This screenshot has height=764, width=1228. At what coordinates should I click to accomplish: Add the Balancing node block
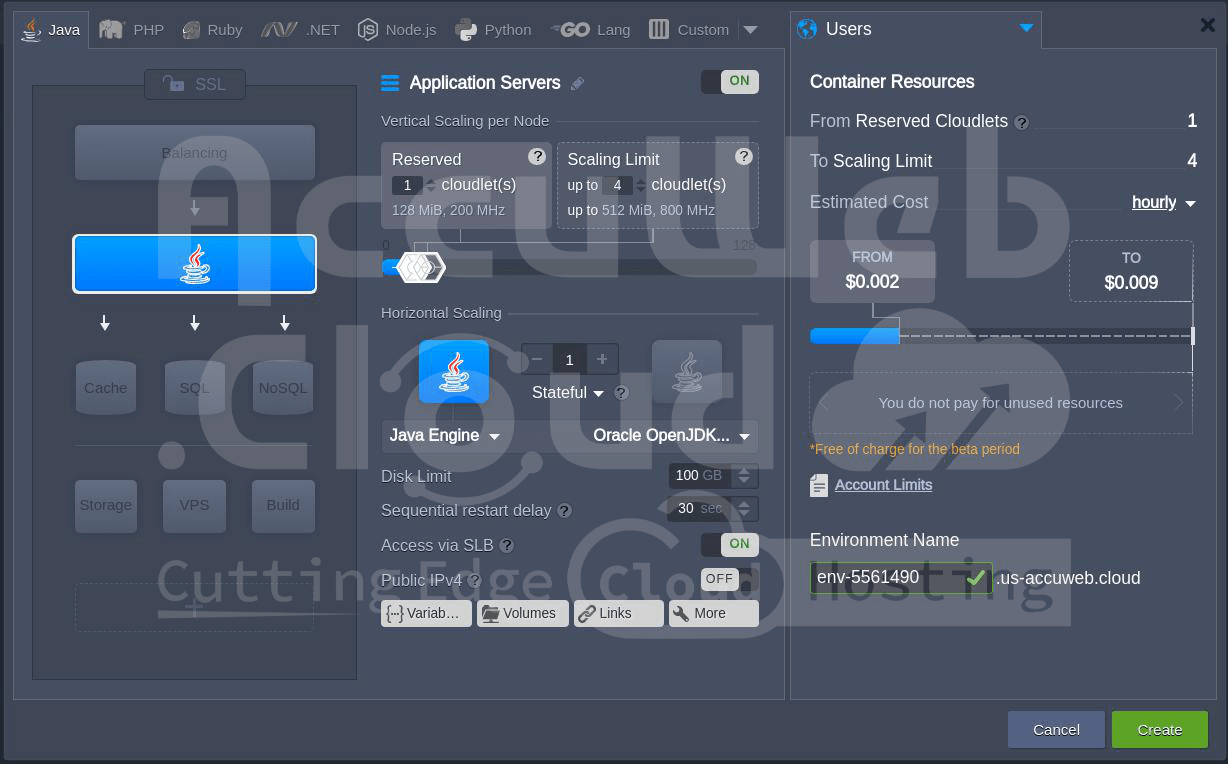195,153
